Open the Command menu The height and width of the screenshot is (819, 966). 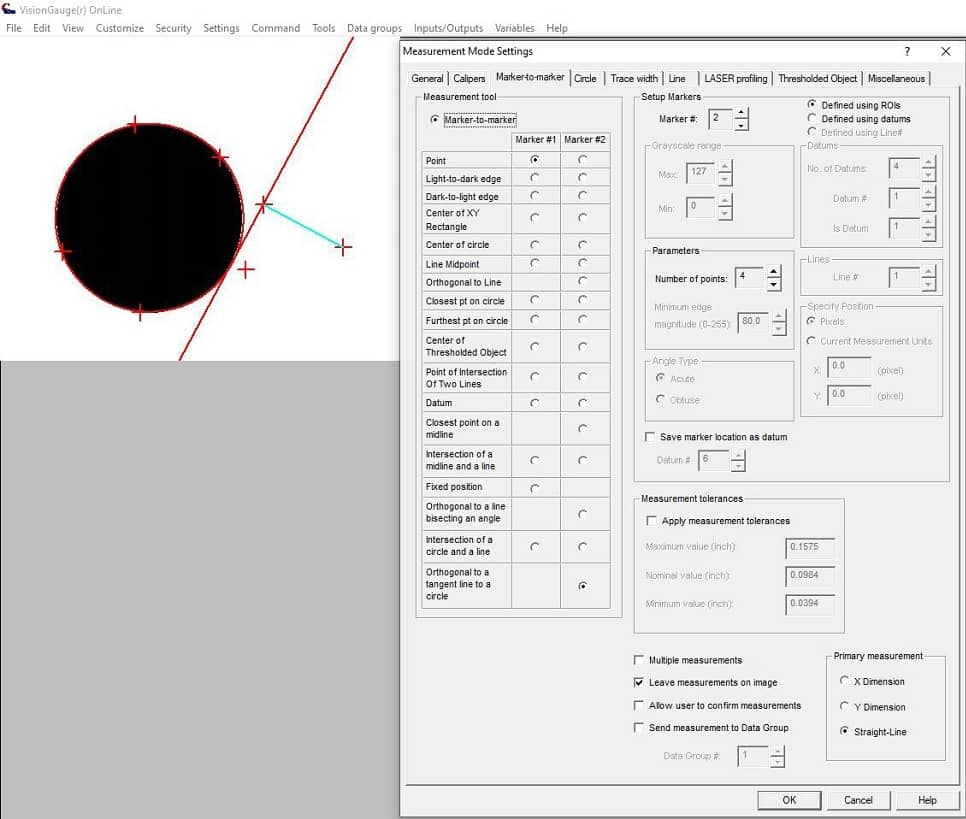pos(275,28)
